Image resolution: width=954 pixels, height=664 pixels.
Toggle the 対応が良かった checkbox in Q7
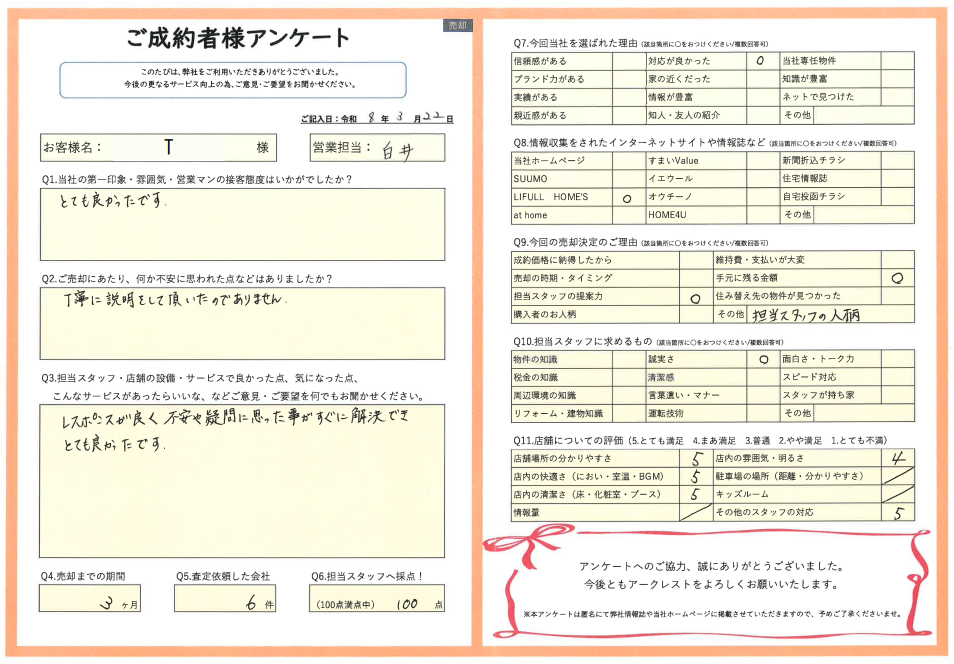[761, 61]
